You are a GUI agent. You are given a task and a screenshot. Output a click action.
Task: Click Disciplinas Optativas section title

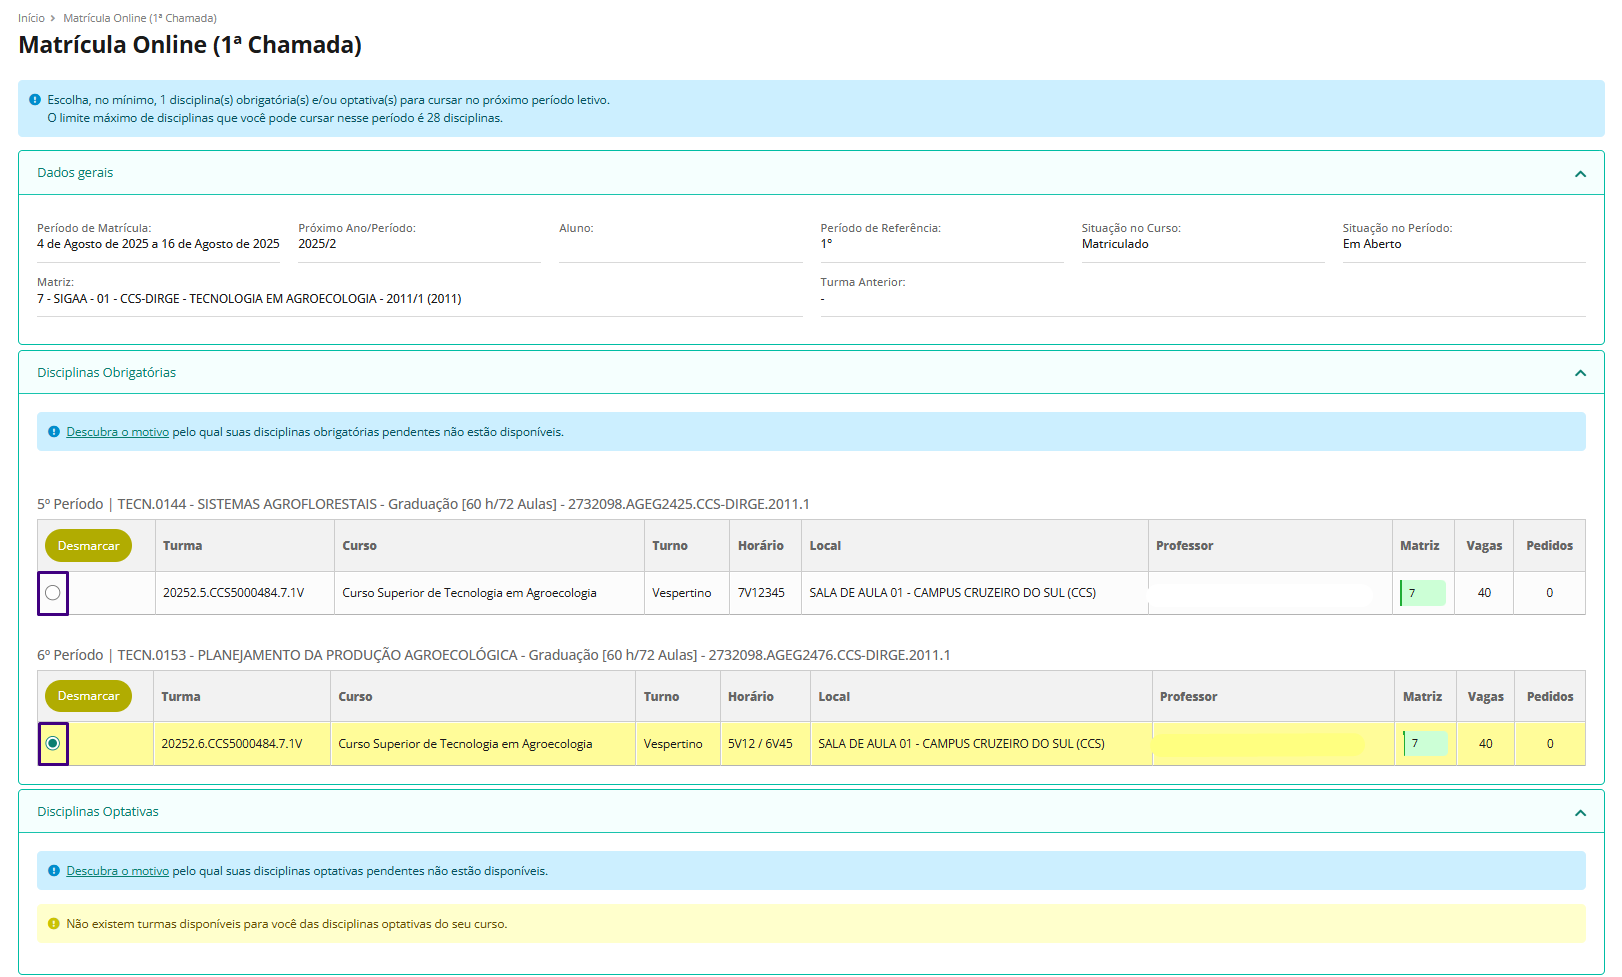98,812
